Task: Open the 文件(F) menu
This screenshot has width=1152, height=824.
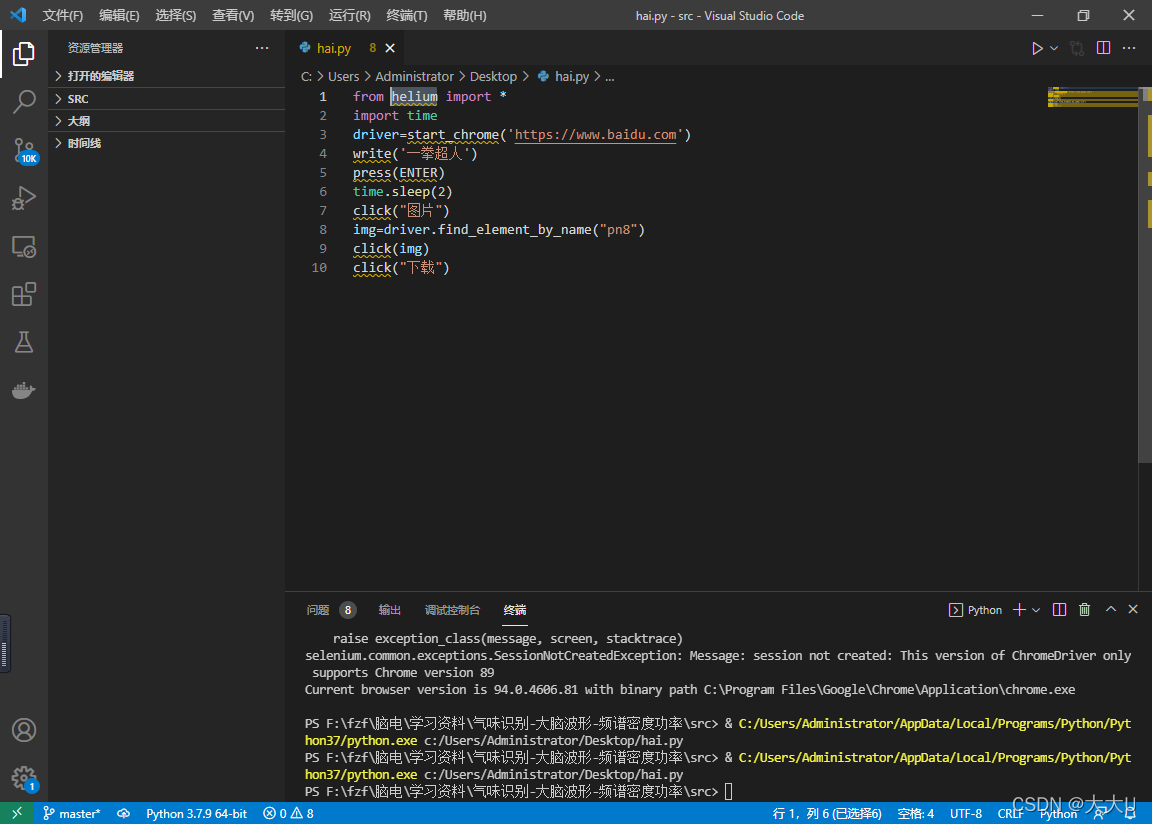Action: (x=62, y=15)
